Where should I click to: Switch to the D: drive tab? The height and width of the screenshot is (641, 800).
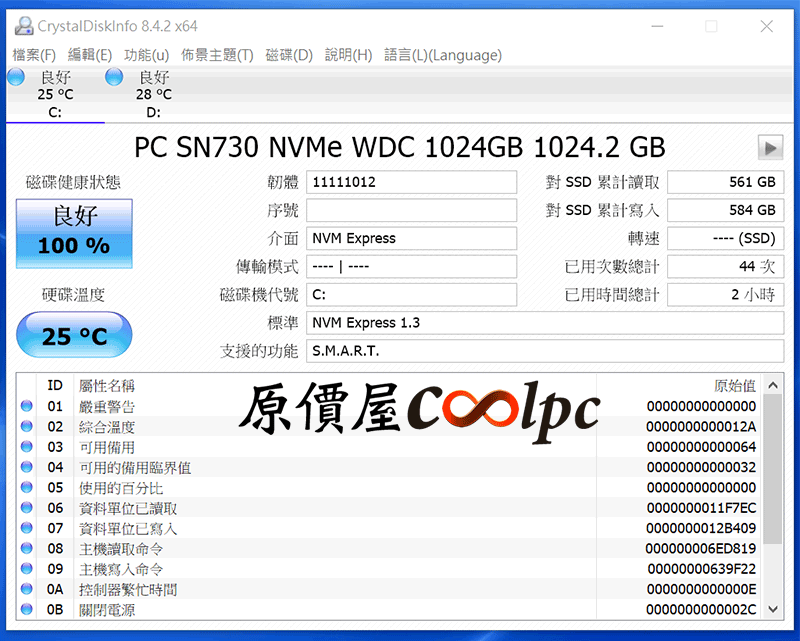point(154,94)
